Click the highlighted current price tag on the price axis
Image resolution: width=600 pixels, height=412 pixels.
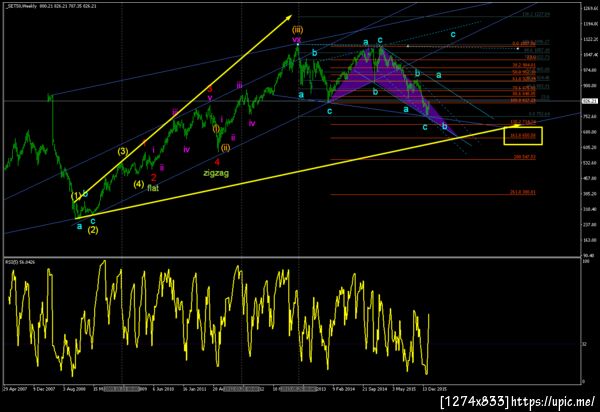[590, 101]
